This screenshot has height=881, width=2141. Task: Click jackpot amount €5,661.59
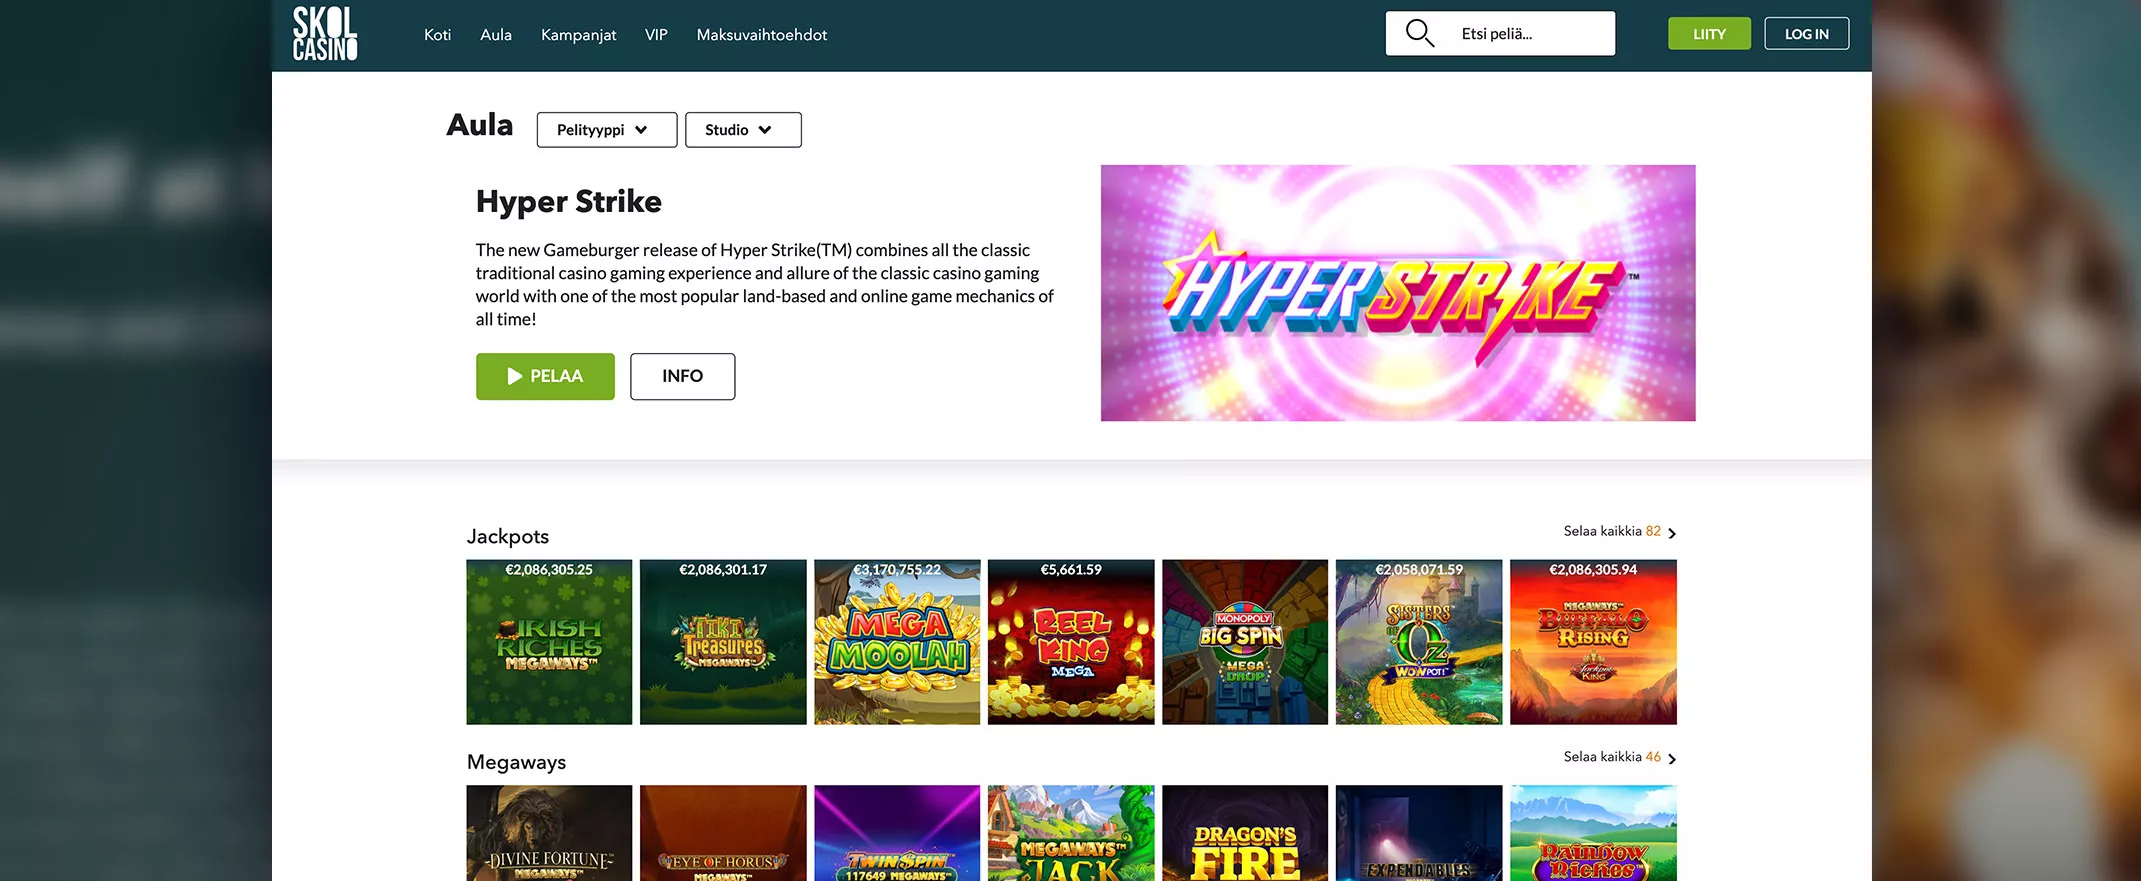[x=1071, y=570]
